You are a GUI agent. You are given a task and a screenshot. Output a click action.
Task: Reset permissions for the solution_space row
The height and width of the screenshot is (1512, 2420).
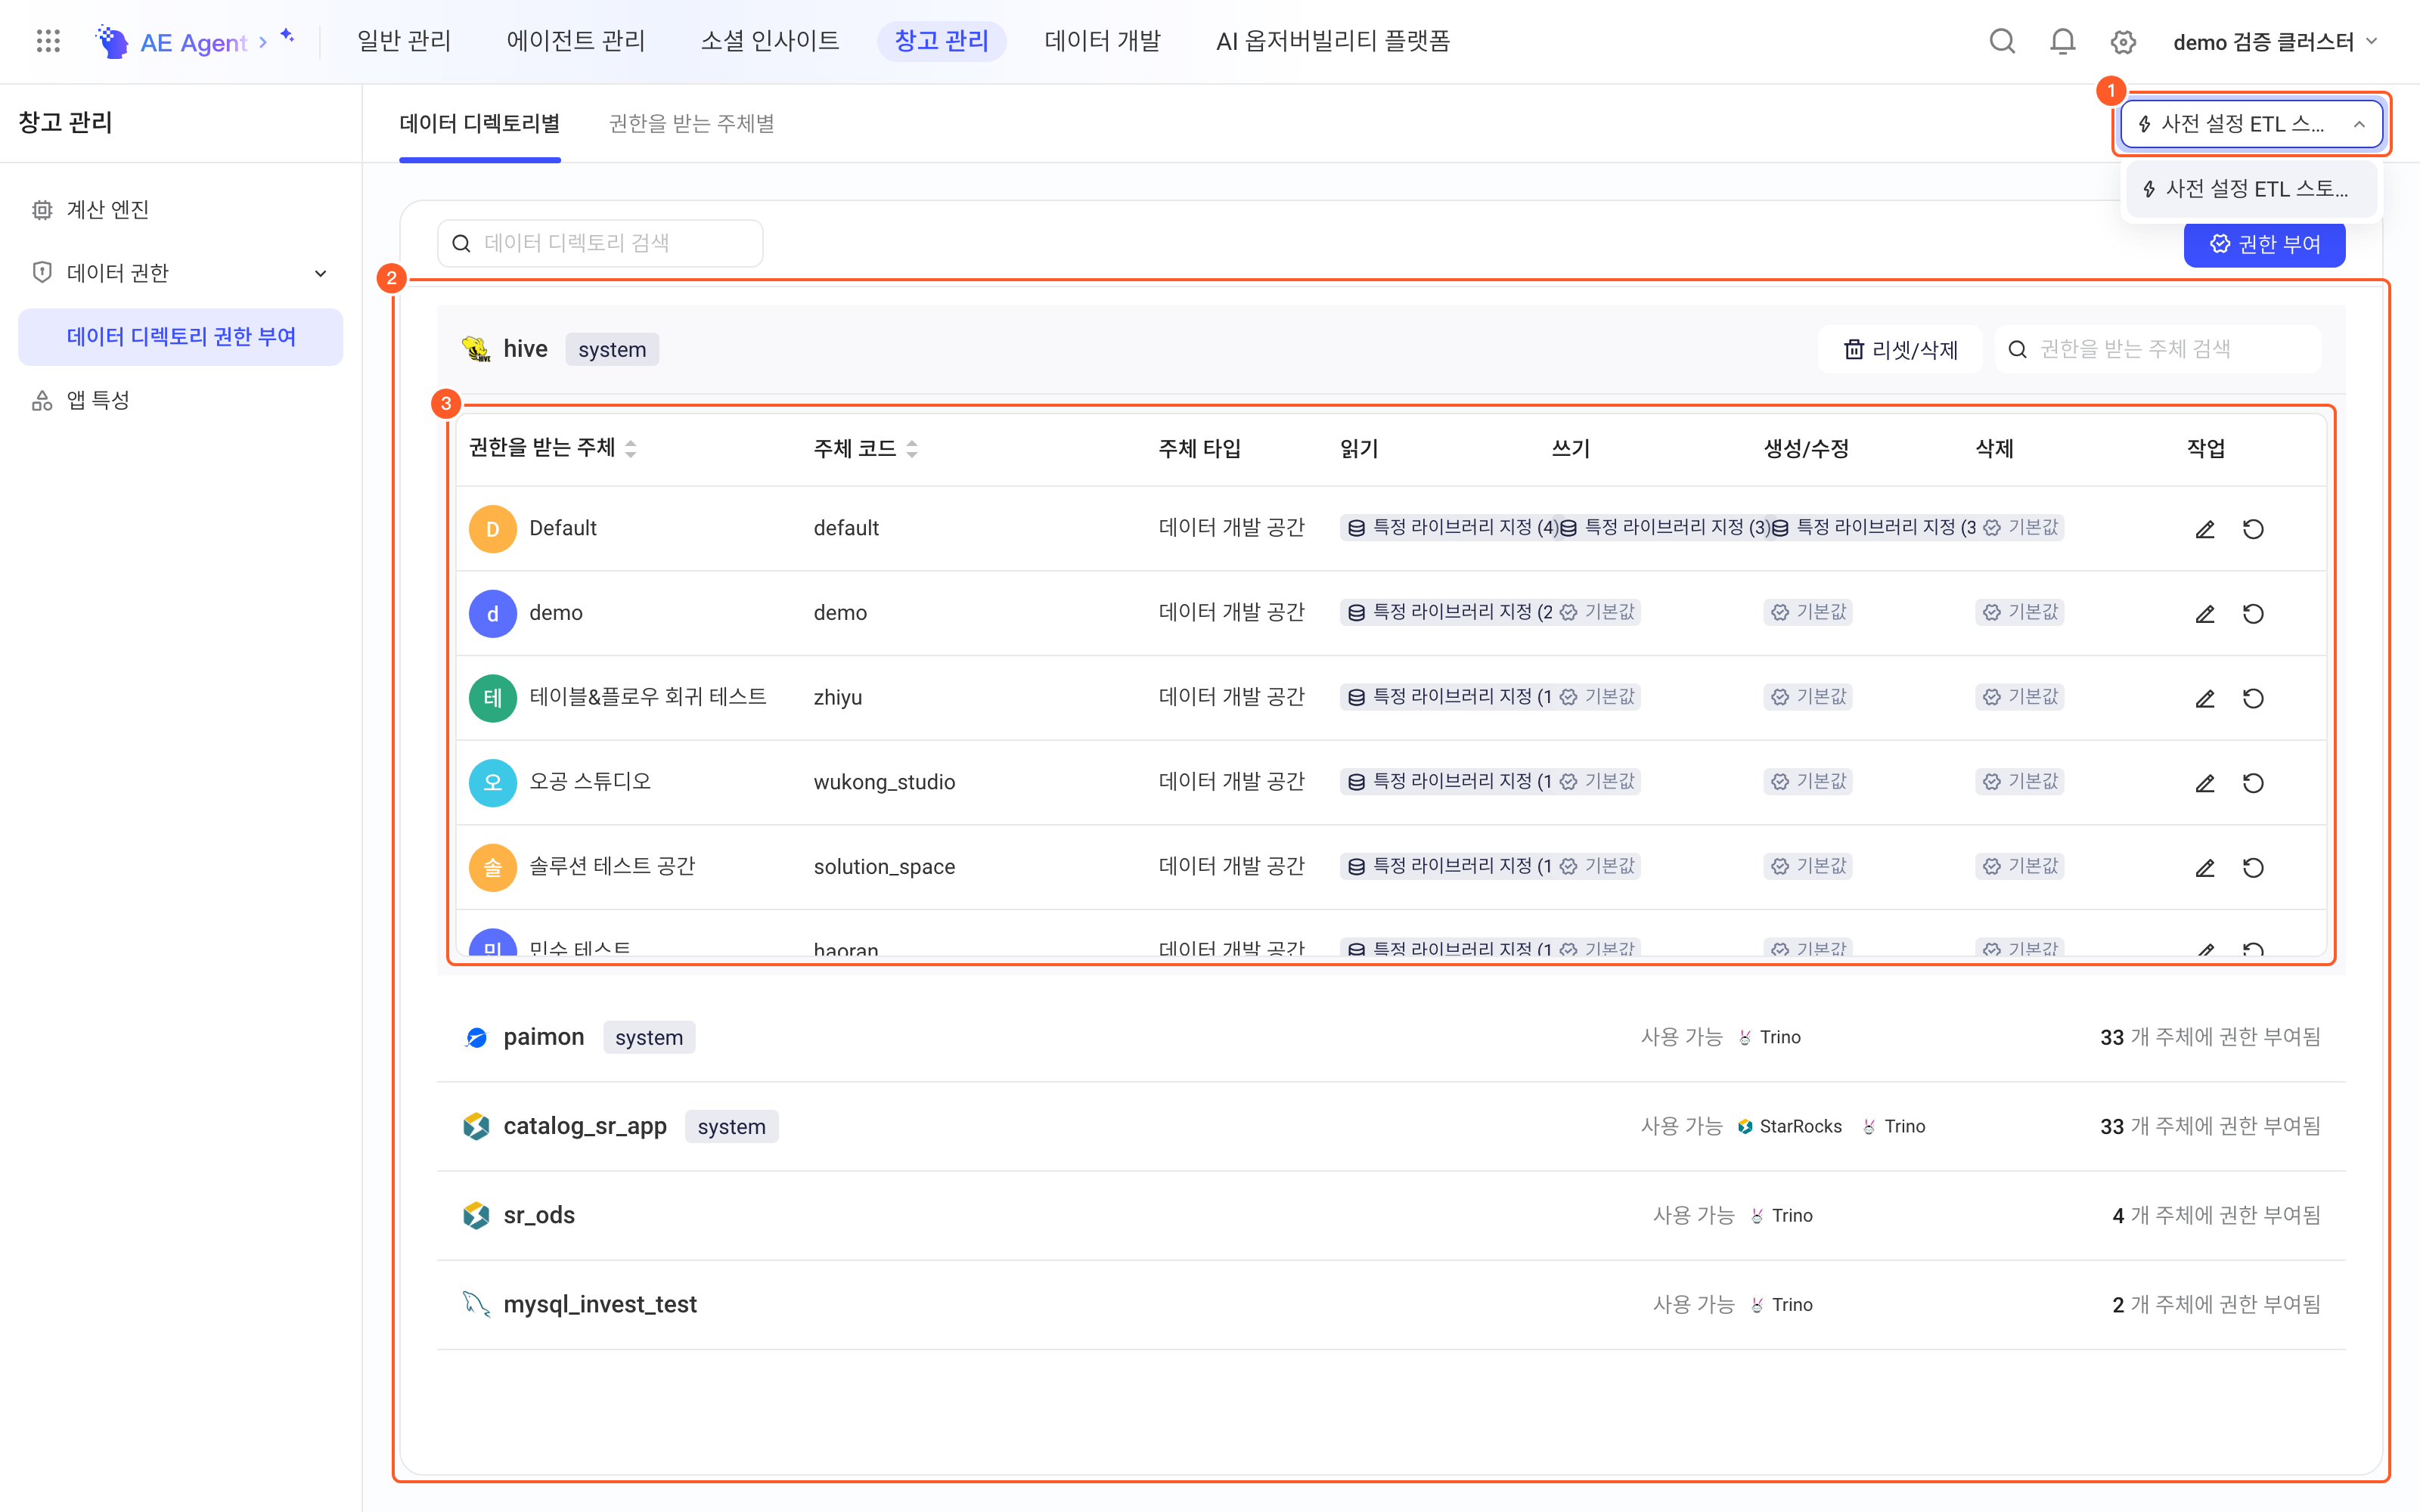[2253, 867]
